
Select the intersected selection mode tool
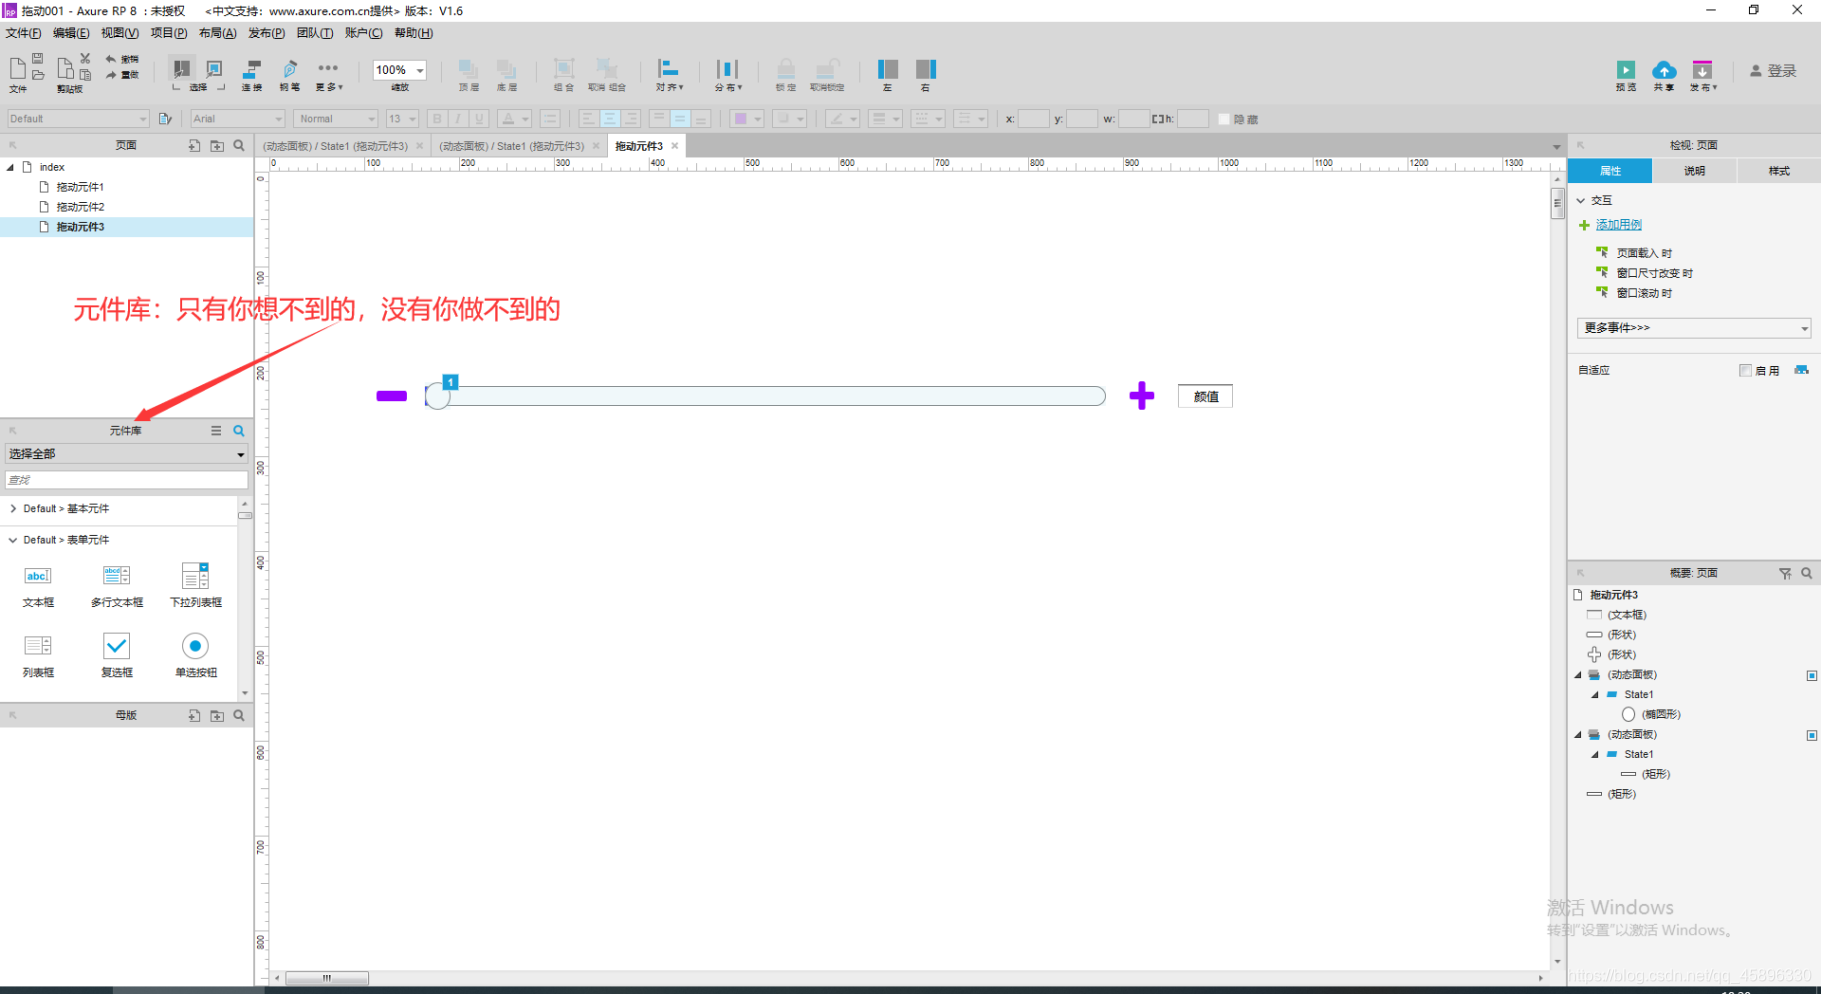click(181, 69)
